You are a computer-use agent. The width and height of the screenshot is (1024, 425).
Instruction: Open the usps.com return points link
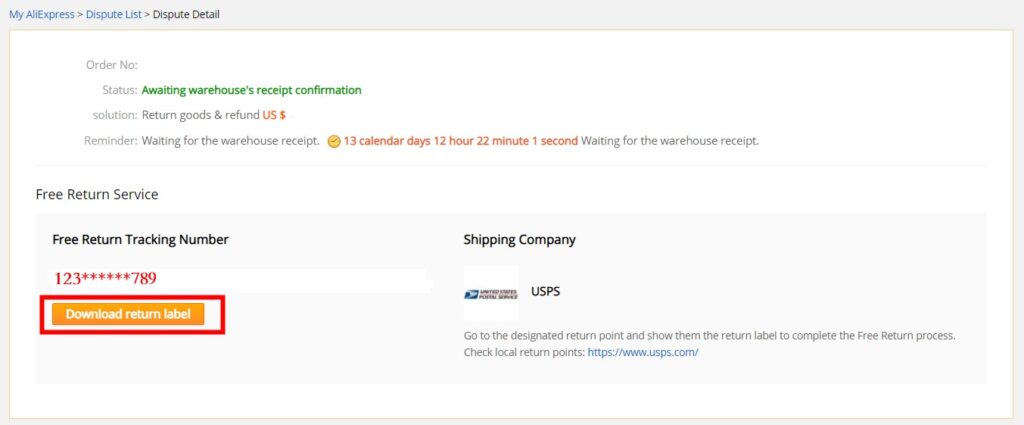click(643, 353)
